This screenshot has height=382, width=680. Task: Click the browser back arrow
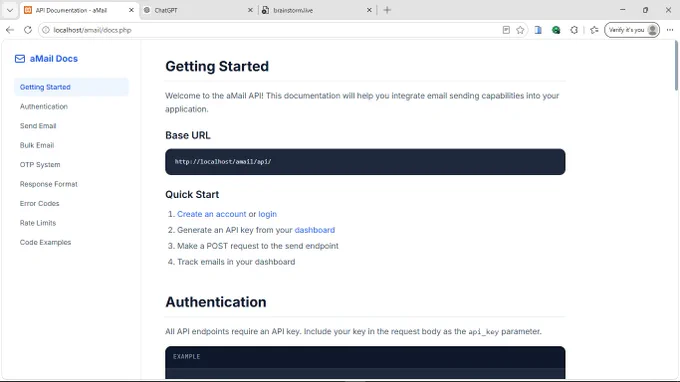pyautogui.click(x=10, y=30)
